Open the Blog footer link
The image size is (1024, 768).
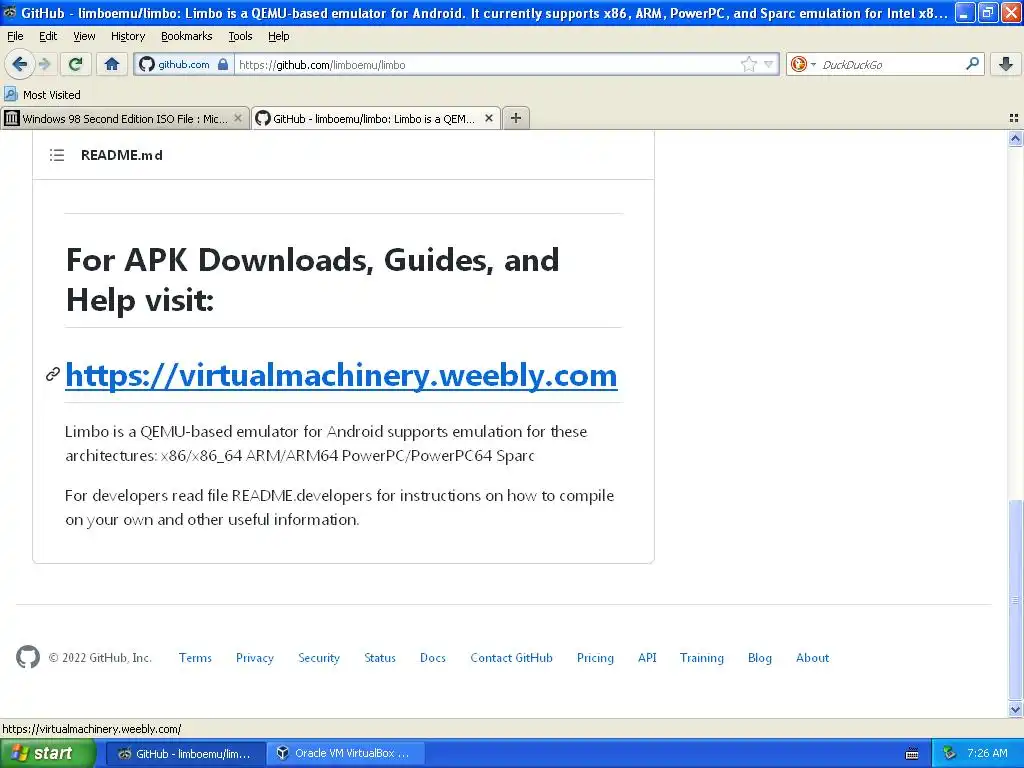pyautogui.click(x=760, y=658)
